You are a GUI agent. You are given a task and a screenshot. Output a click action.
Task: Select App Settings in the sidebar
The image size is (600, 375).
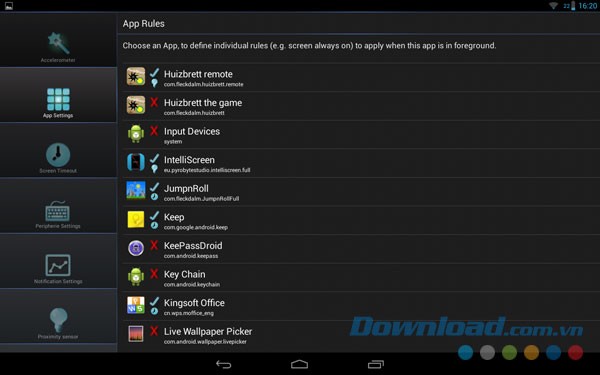coord(58,95)
